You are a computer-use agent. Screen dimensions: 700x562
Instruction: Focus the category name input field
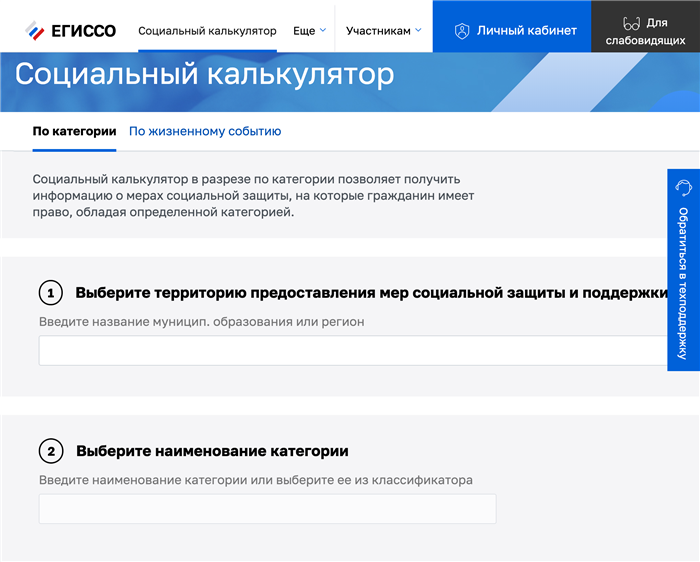point(267,508)
